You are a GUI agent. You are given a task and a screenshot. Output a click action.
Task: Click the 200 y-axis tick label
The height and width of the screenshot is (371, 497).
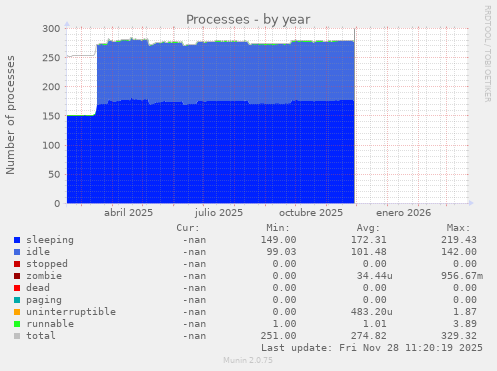click(x=51, y=87)
